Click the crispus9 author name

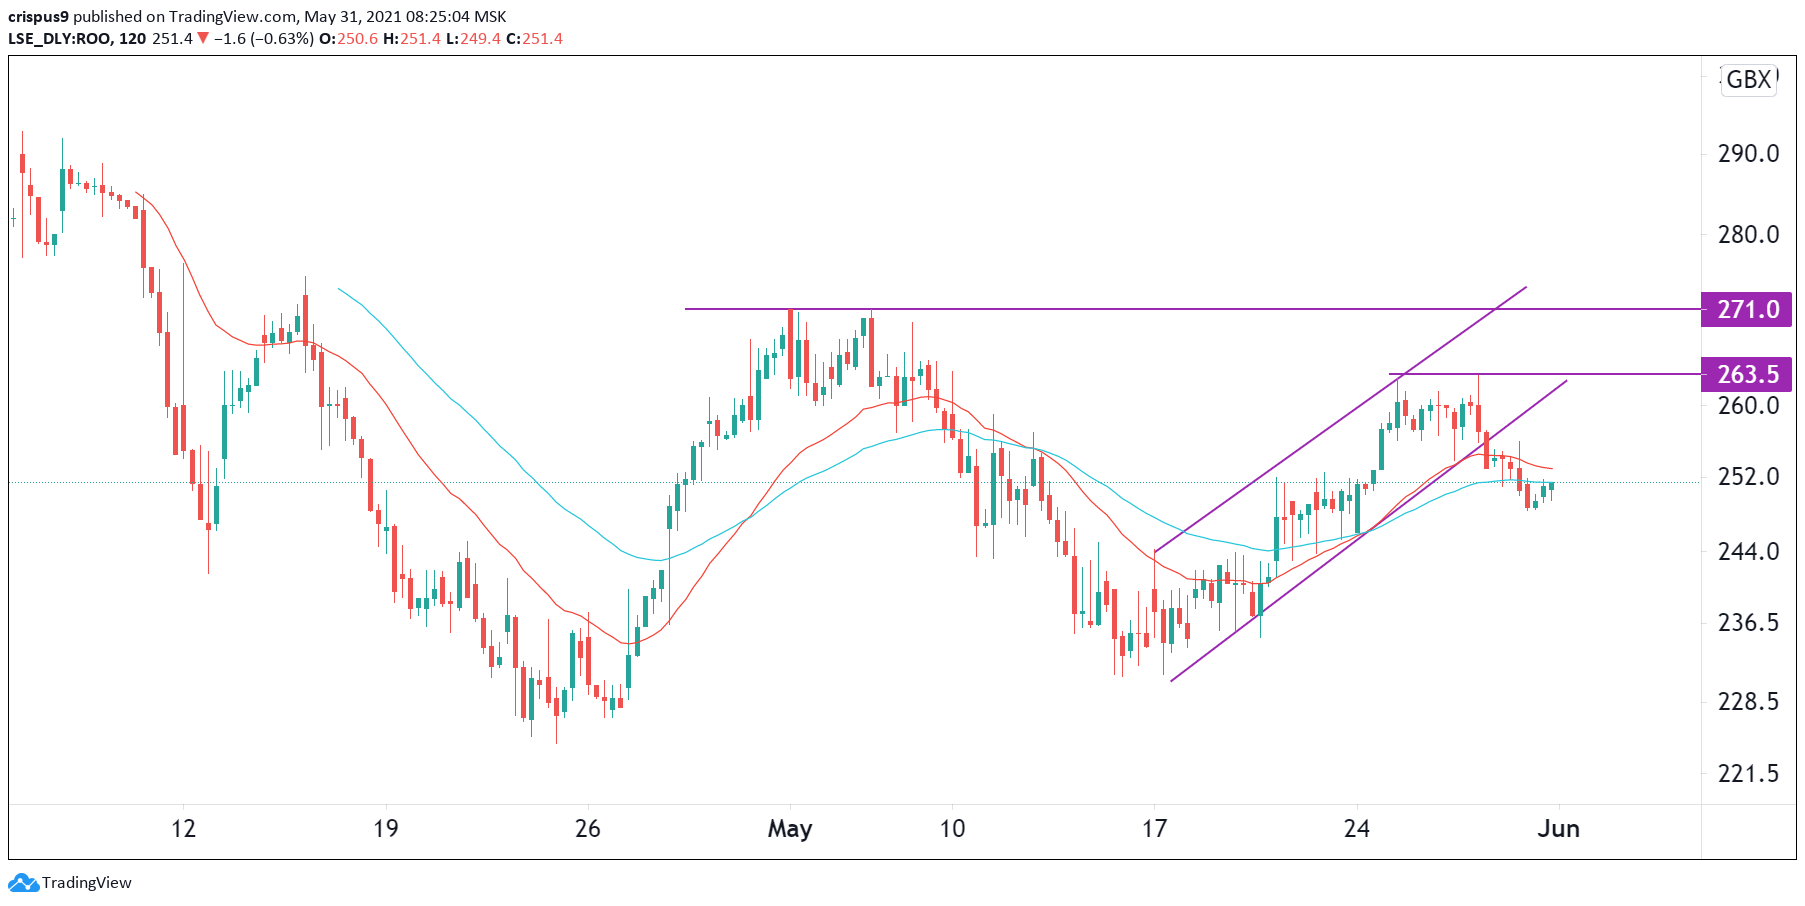pyautogui.click(x=38, y=17)
